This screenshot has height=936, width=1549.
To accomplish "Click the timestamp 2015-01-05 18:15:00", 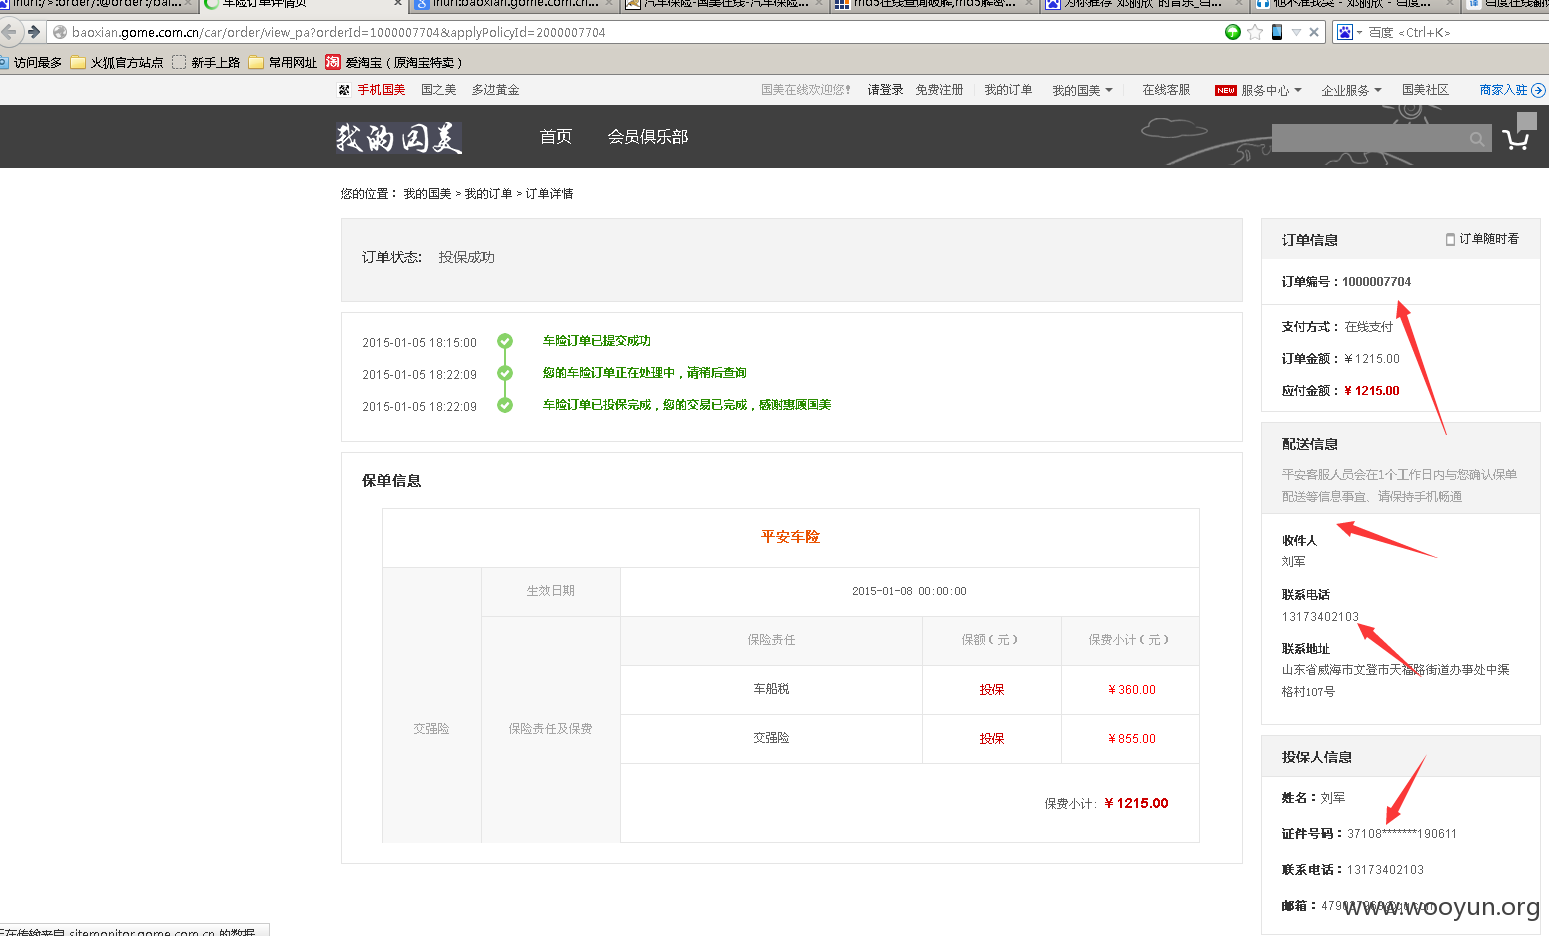I will click(x=419, y=343).
